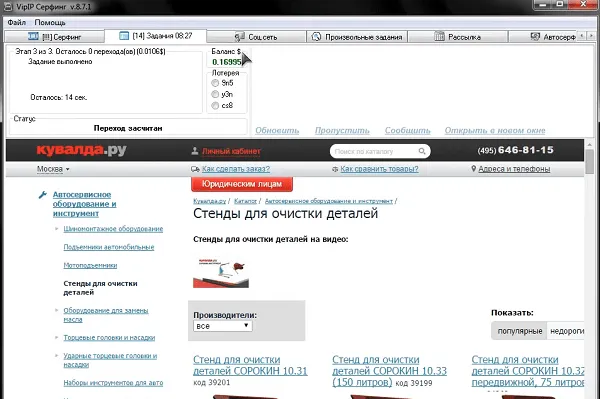Open Как сделать заказ? link
The image size is (600, 399).
tap(236, 169)
